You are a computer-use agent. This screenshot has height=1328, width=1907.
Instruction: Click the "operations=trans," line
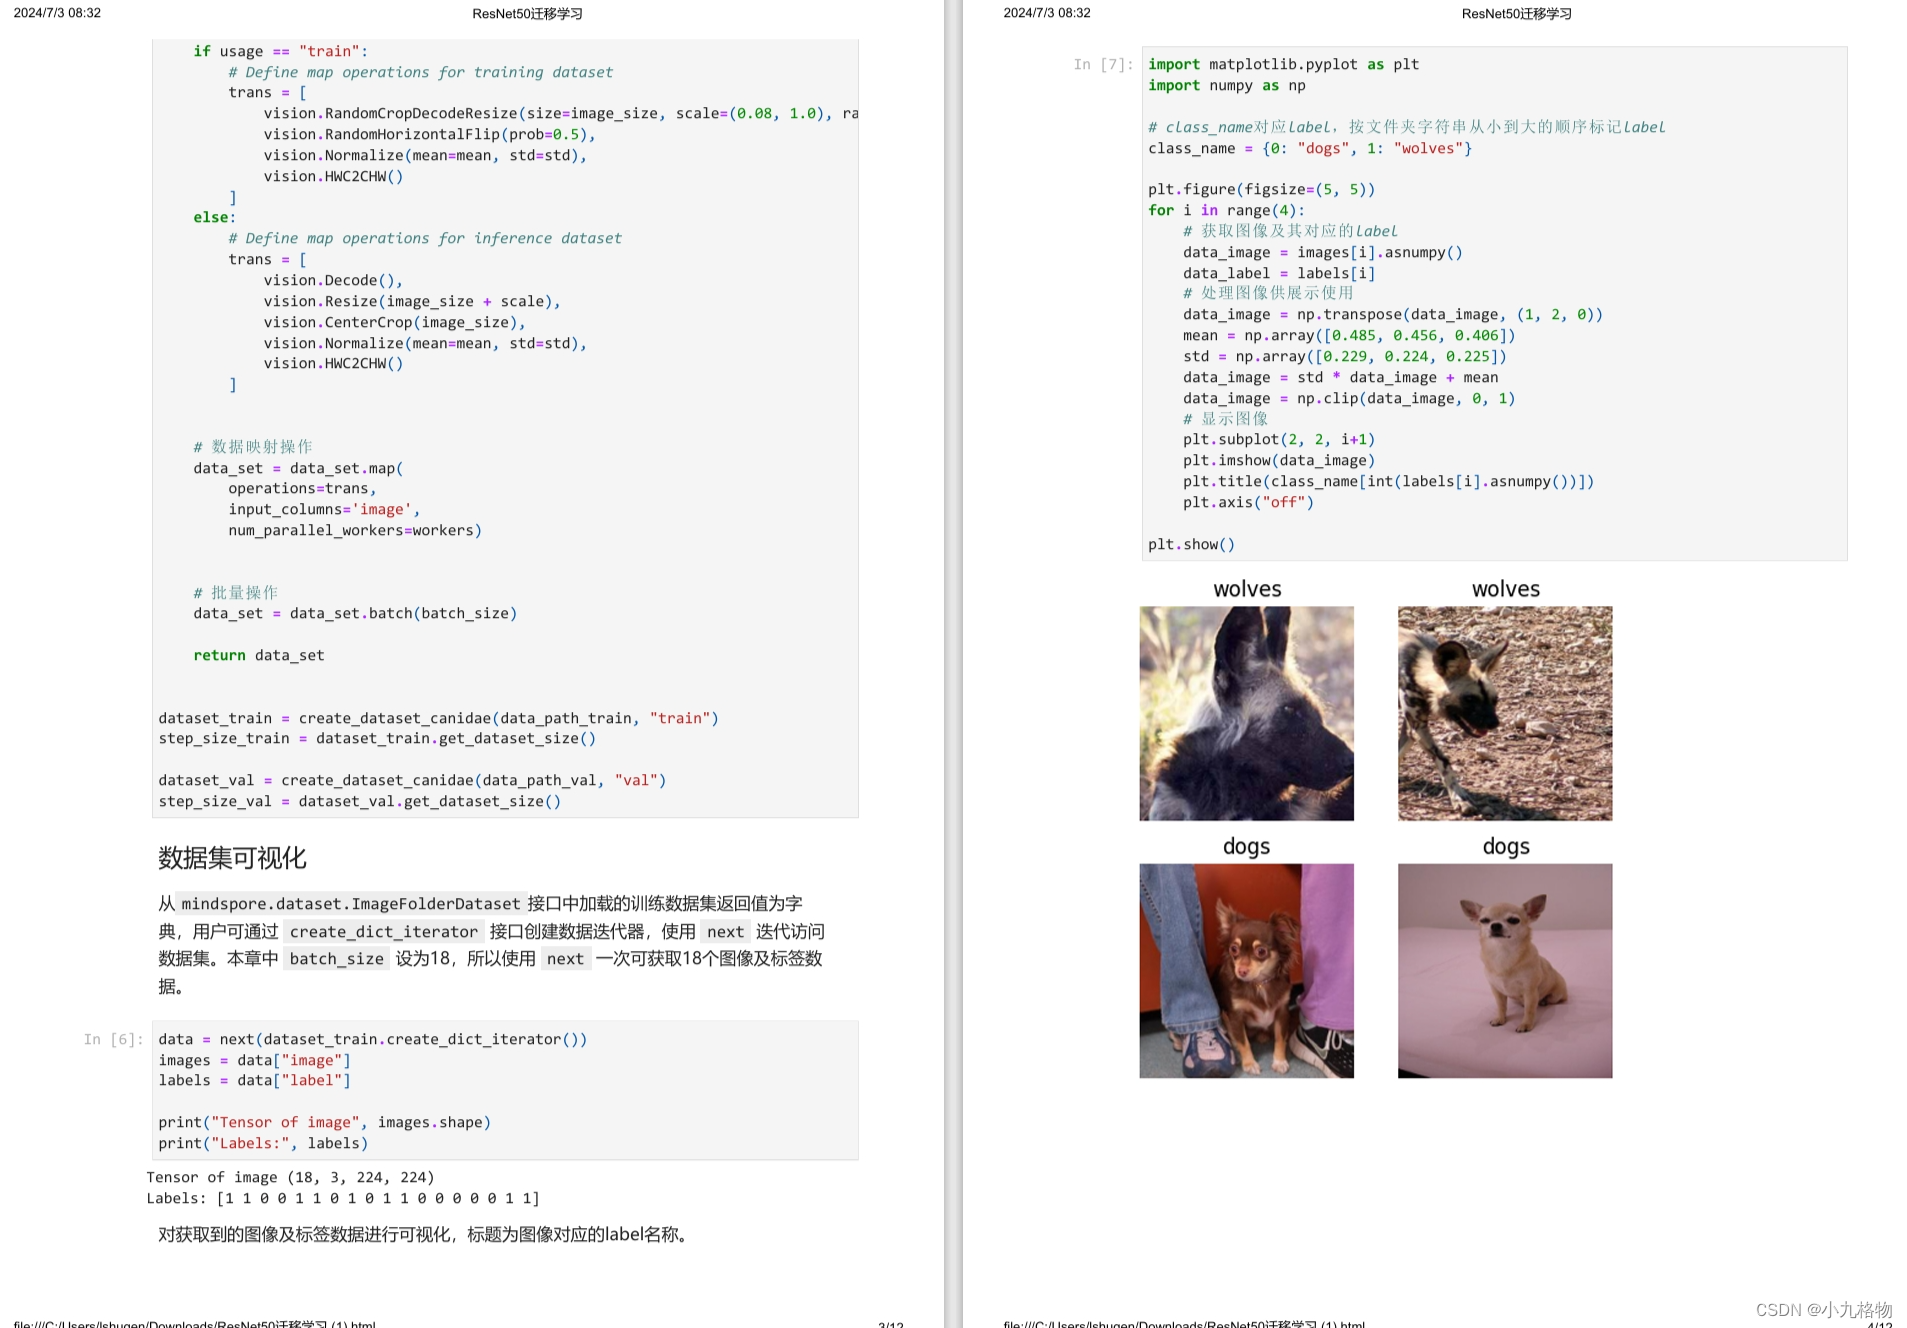pos(302,488)
